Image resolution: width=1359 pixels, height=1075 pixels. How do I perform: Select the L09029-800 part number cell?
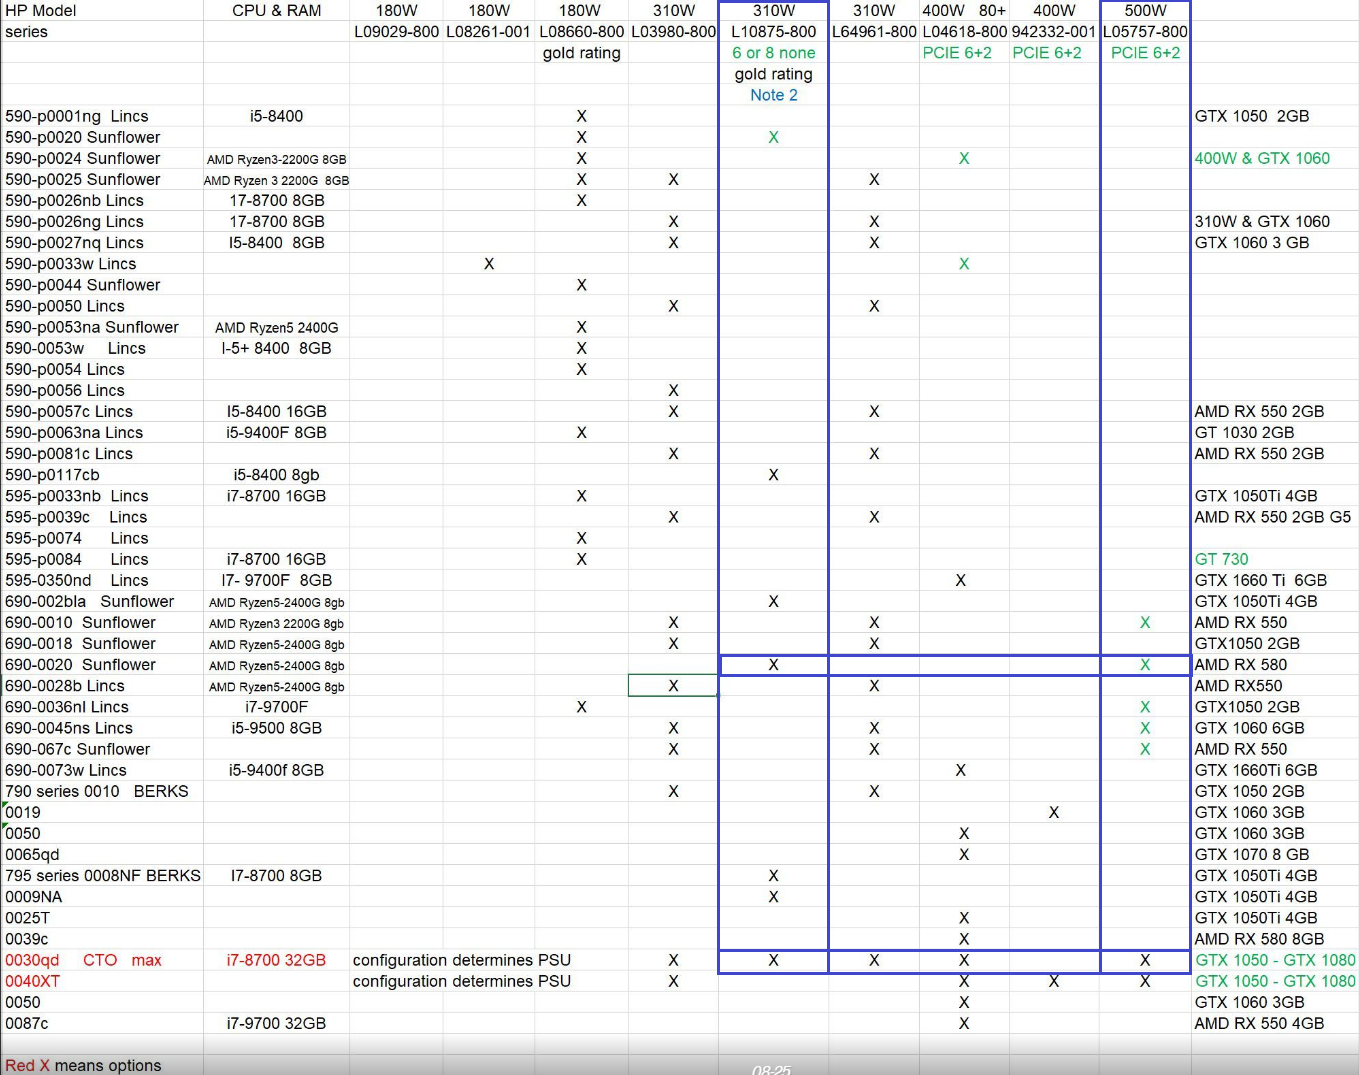pyautogui.click(x=396, y=31)
